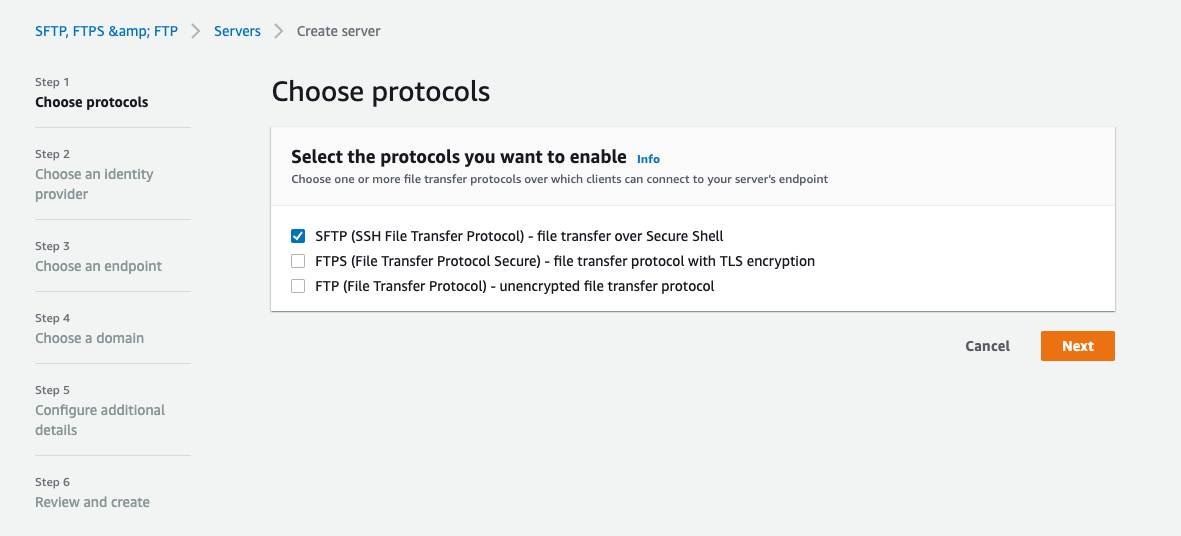Select Step 4 Choose a domain

(89, 338)
